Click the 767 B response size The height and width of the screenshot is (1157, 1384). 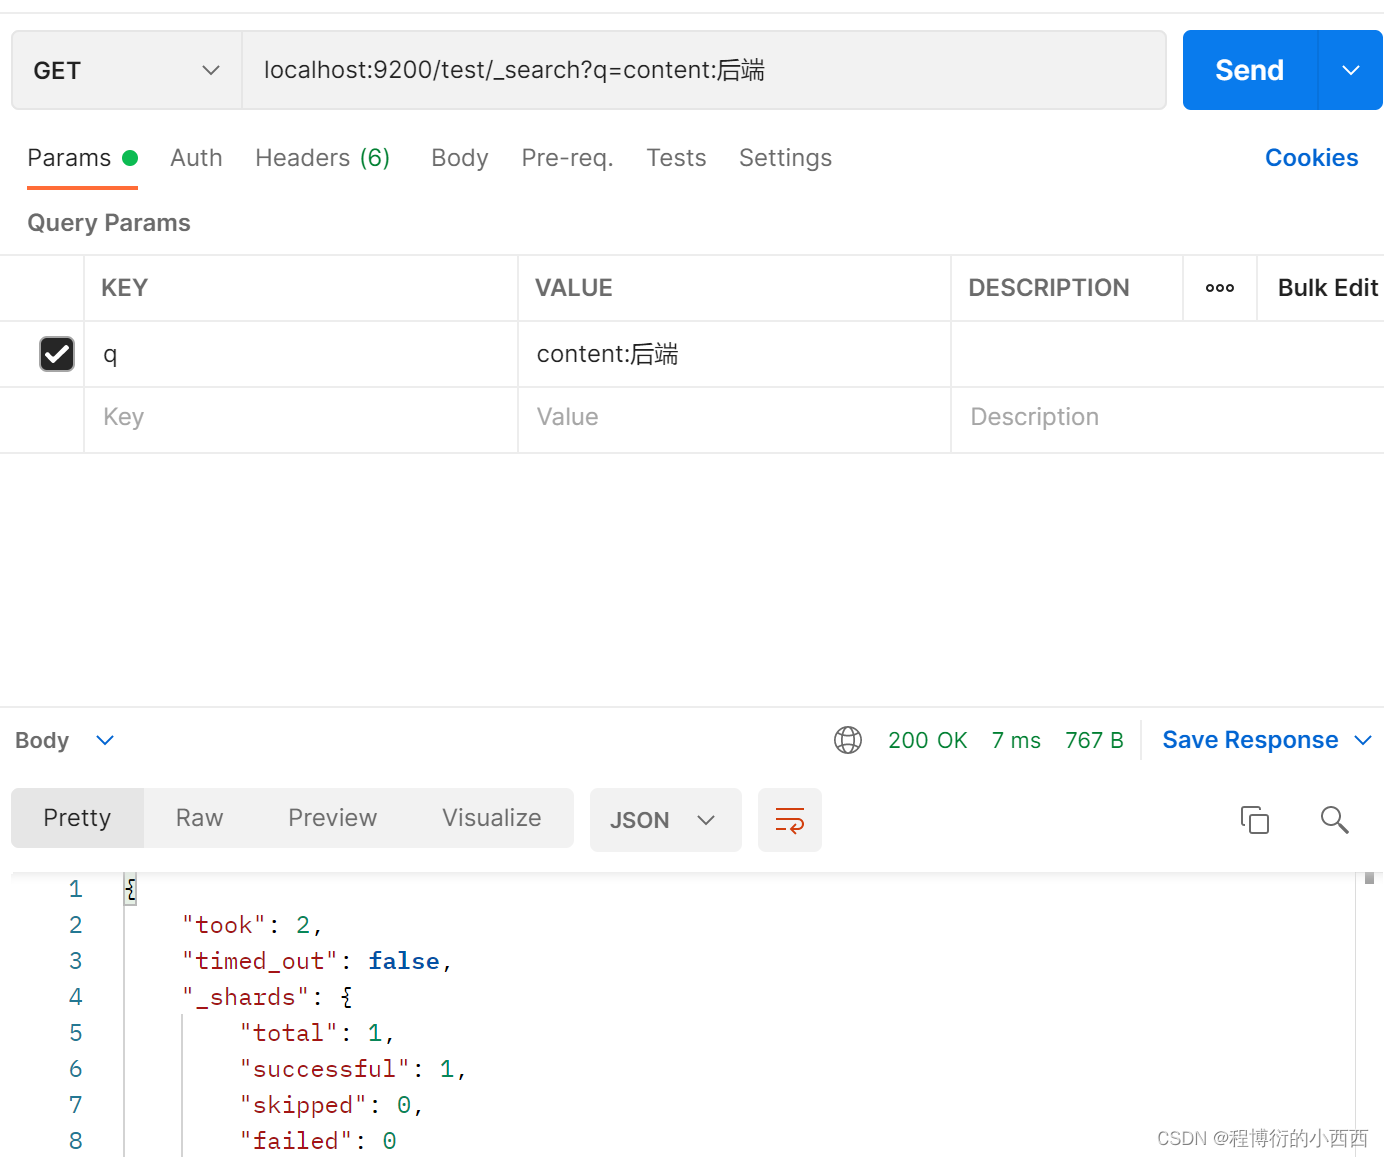coord(1094,740)
